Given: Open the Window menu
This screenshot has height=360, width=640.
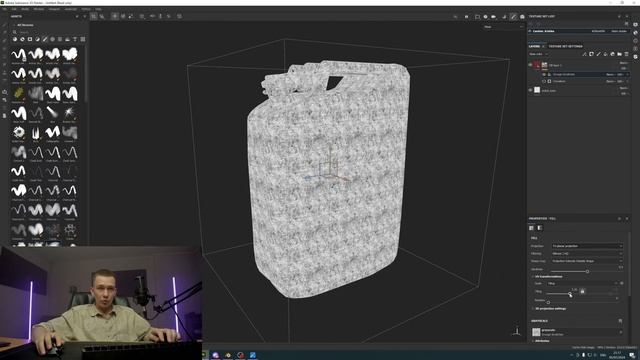Looking at the screenshot, I should pyautogui.click(x=39, y=9).
